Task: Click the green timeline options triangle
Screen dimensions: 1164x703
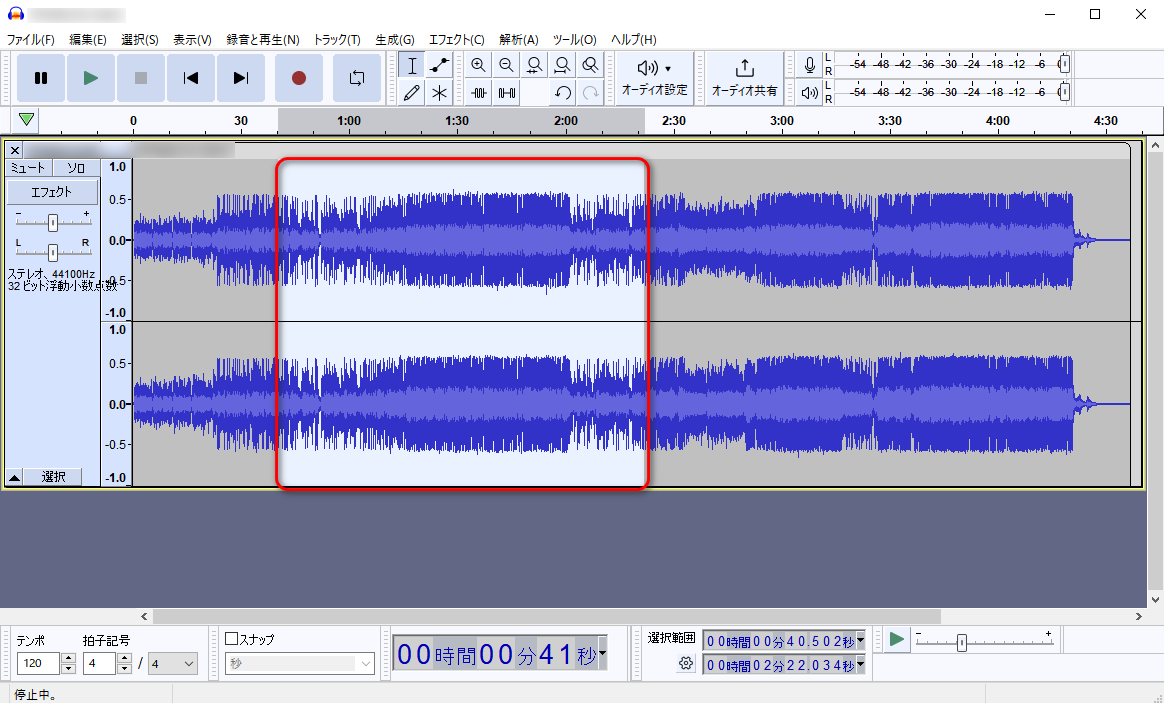Action: pyautogui.click(x=27, y=120)
